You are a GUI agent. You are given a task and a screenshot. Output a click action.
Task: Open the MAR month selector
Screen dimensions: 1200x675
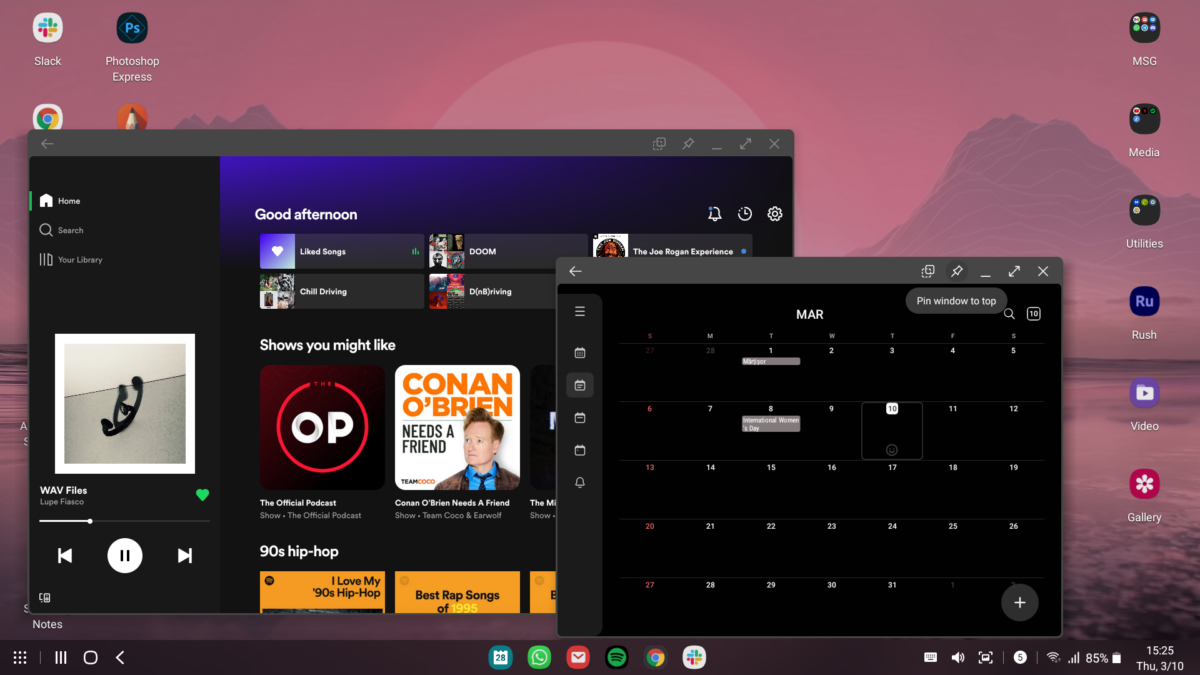pos(809,313)
